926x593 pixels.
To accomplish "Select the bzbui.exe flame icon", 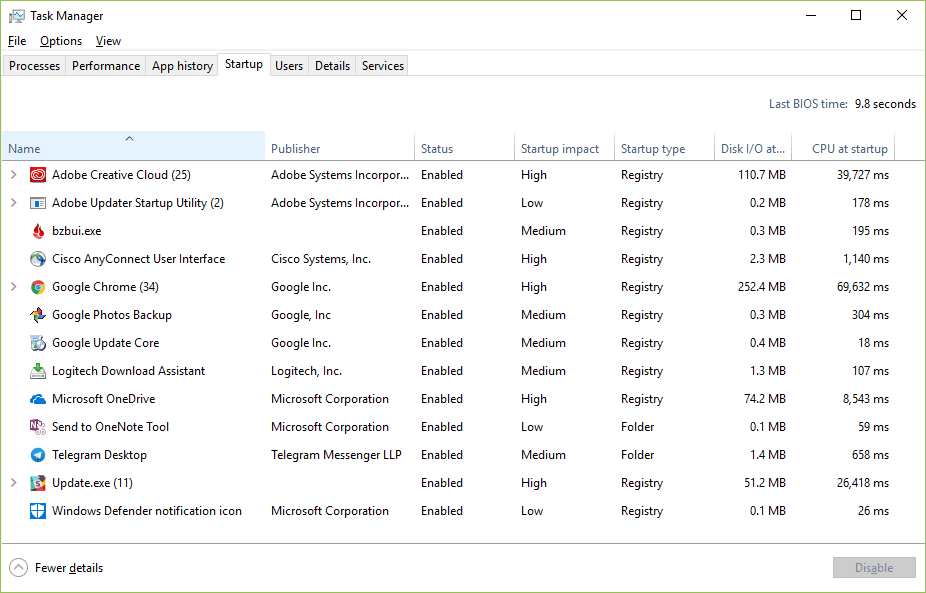I will [x=38, y=230].
